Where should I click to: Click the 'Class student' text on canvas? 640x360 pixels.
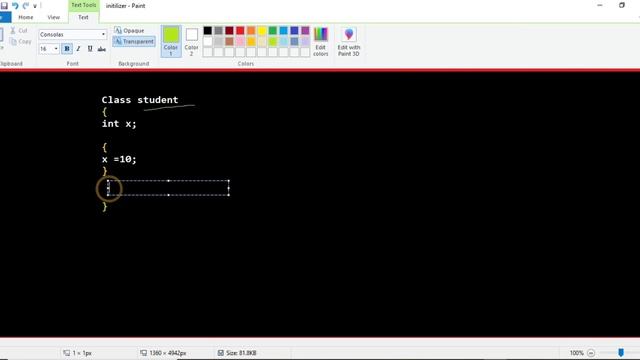tap(140, 100)
